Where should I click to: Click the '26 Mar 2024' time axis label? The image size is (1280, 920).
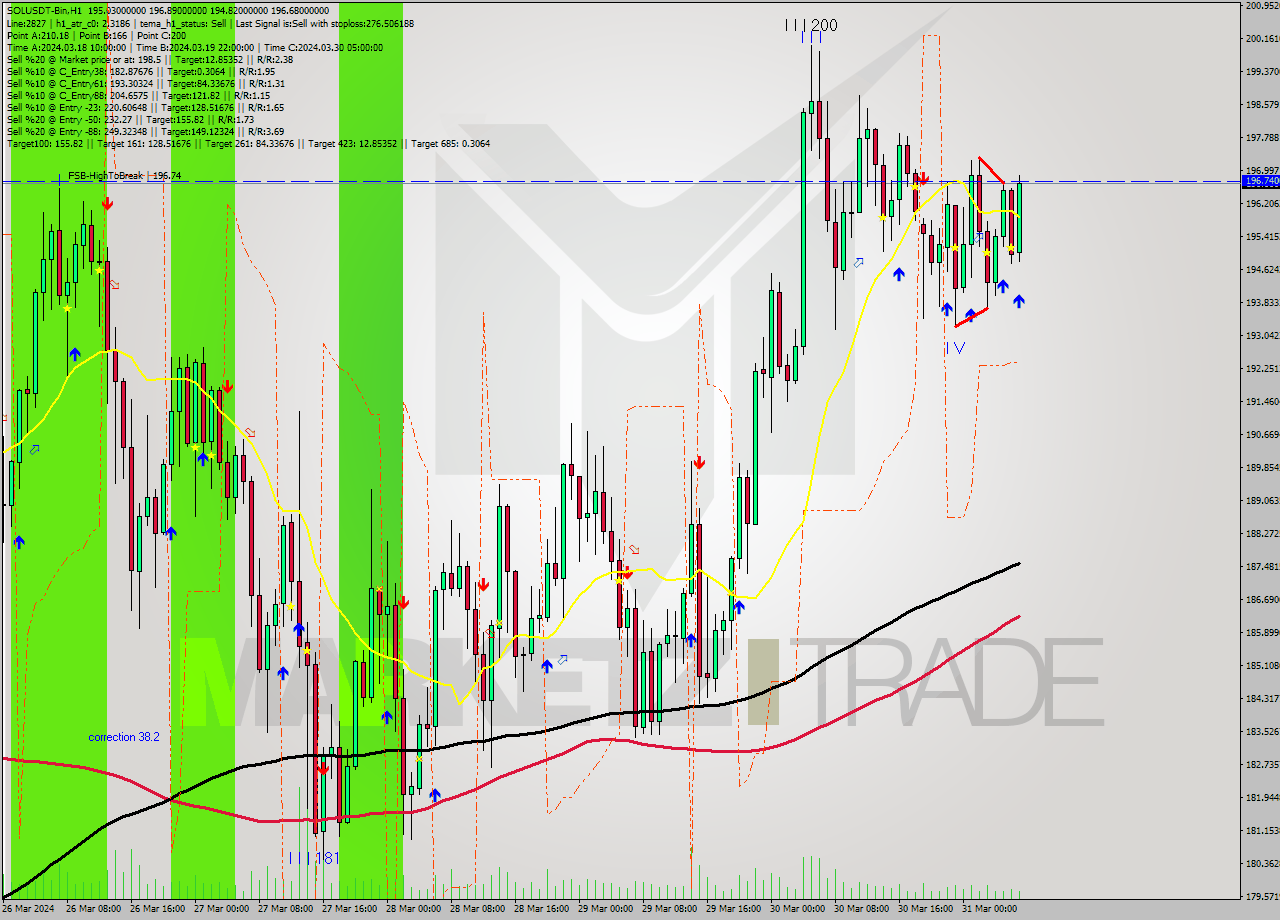coord(28,909)
